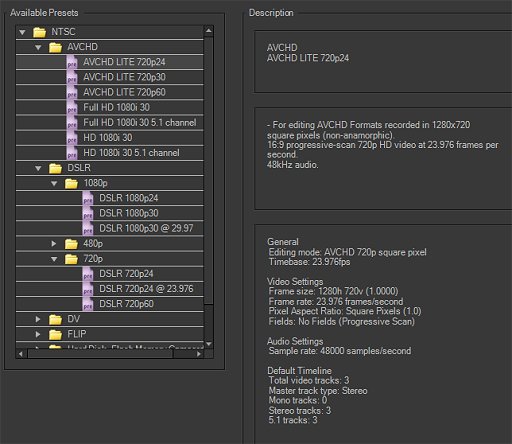The height and width of the screenshot is (444, 512).
Task: Select the FLIP folder label
Action: [77, 334]
